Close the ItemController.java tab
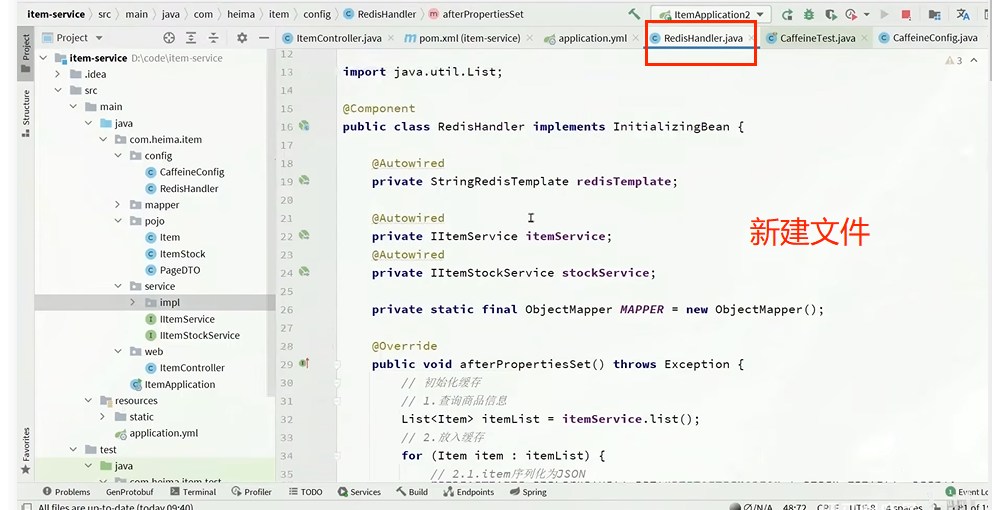The height and width of the screenshot is (510, 992). point(391,38)
